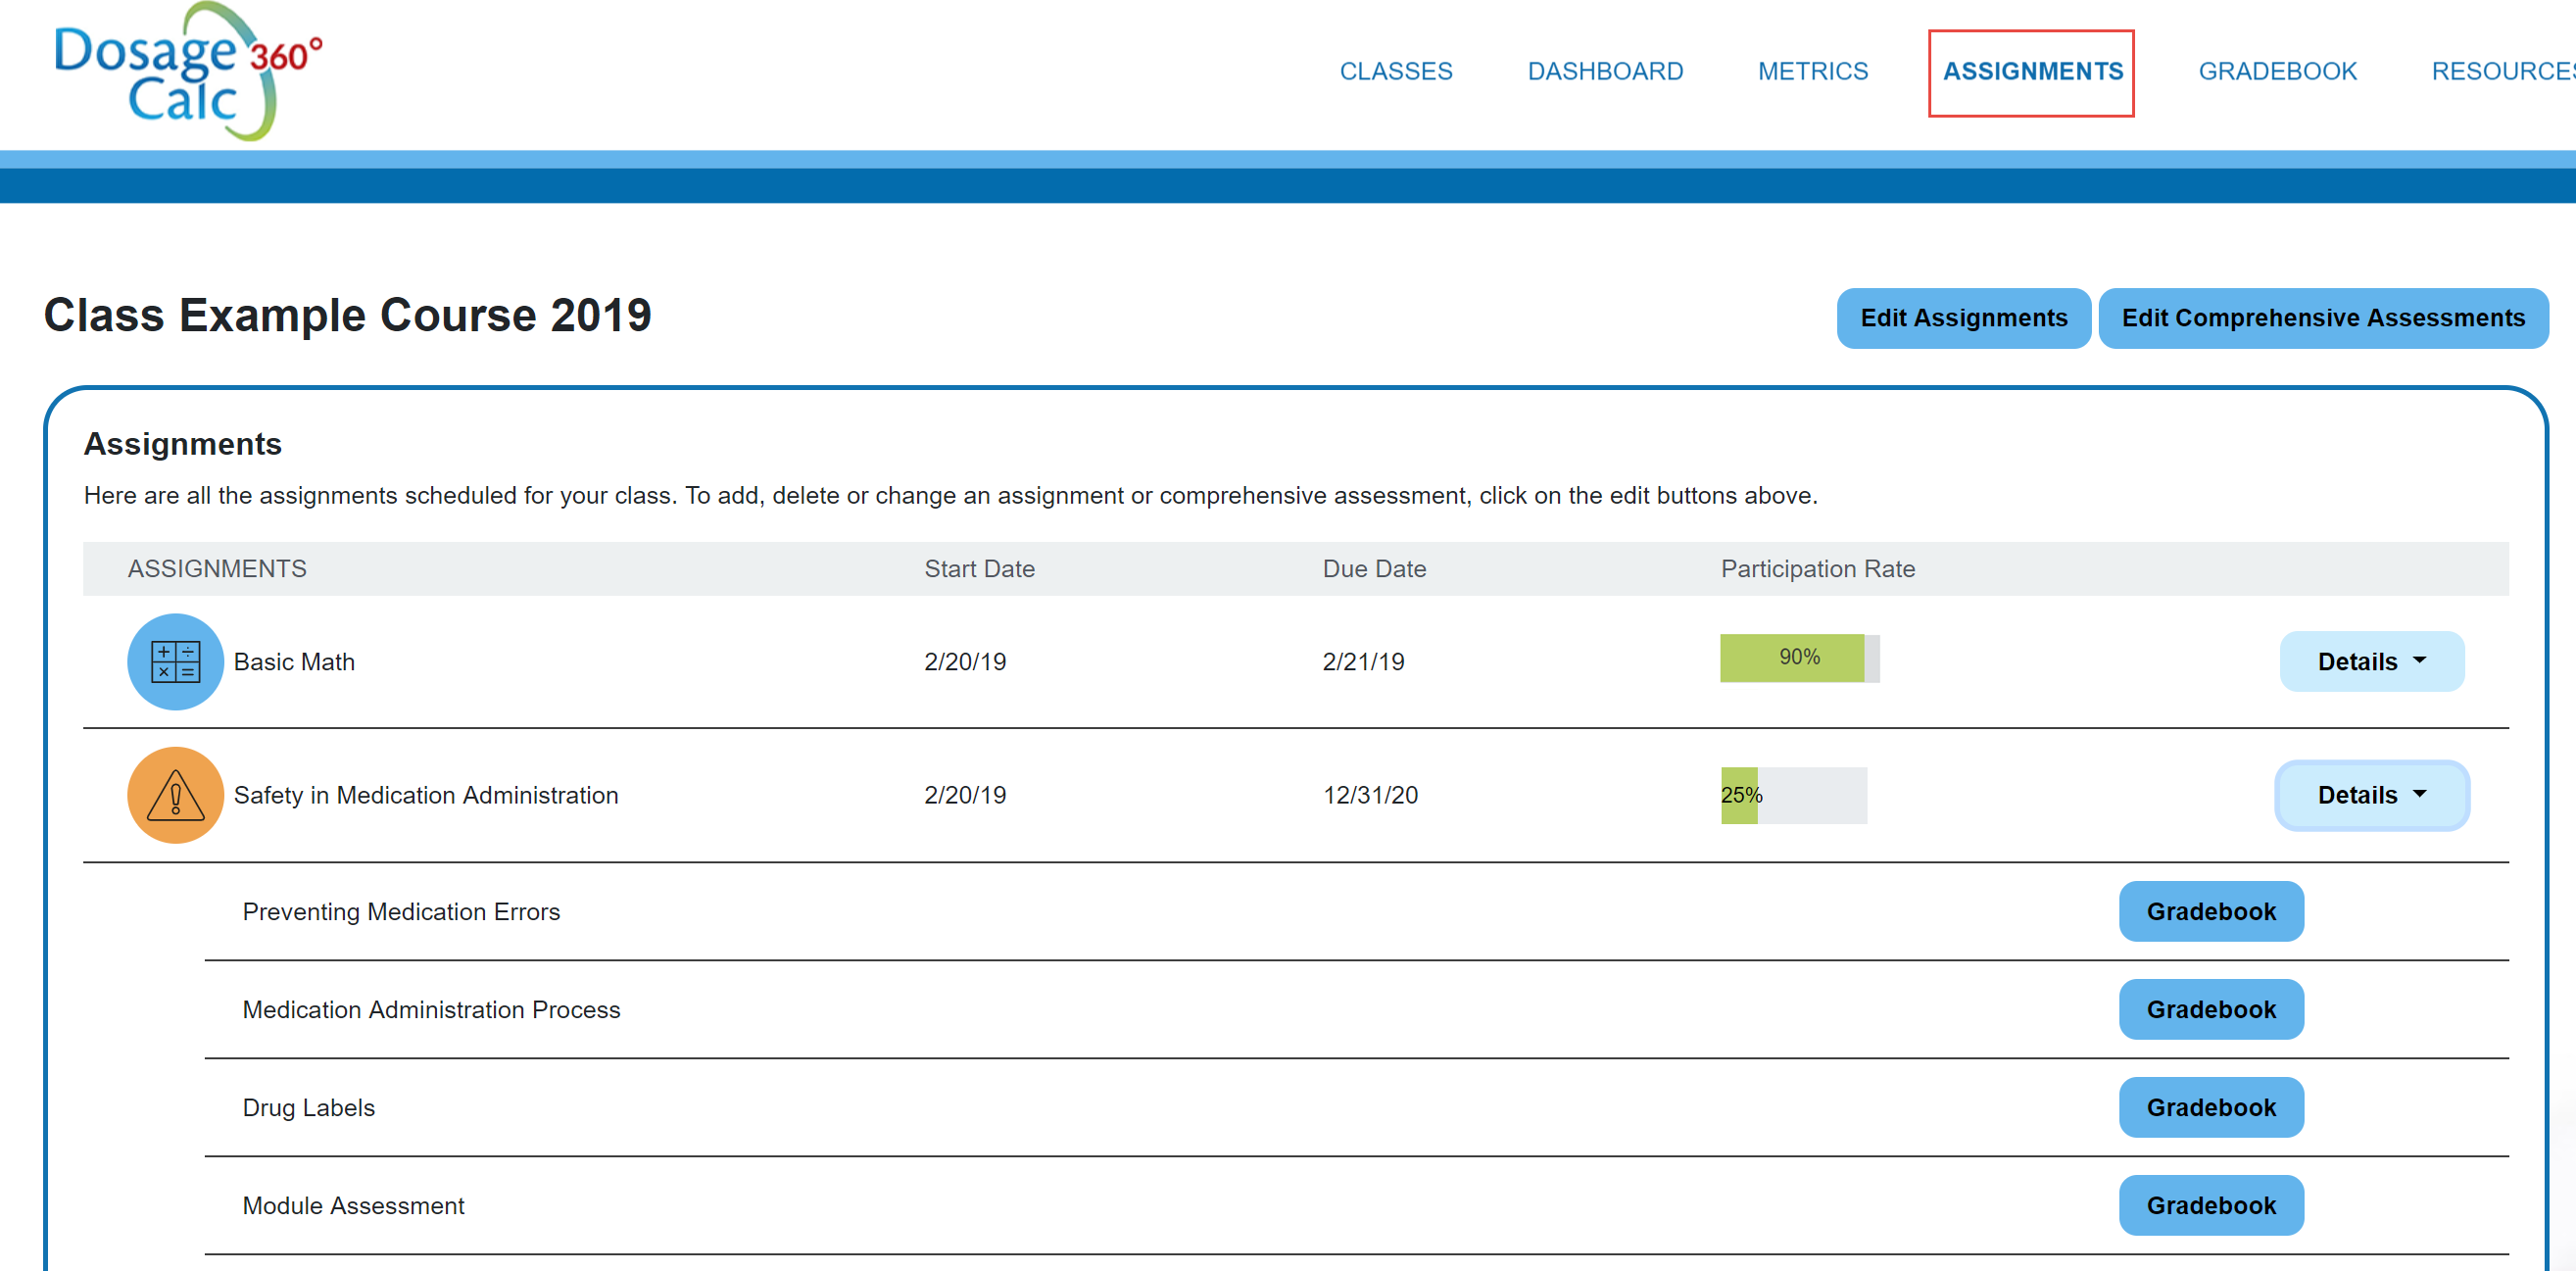Click the 90% participation rate bar
Image resolution: width=2576 pixels, height=1271 pixels.
pyautogui.click(x=1798, y=658)
